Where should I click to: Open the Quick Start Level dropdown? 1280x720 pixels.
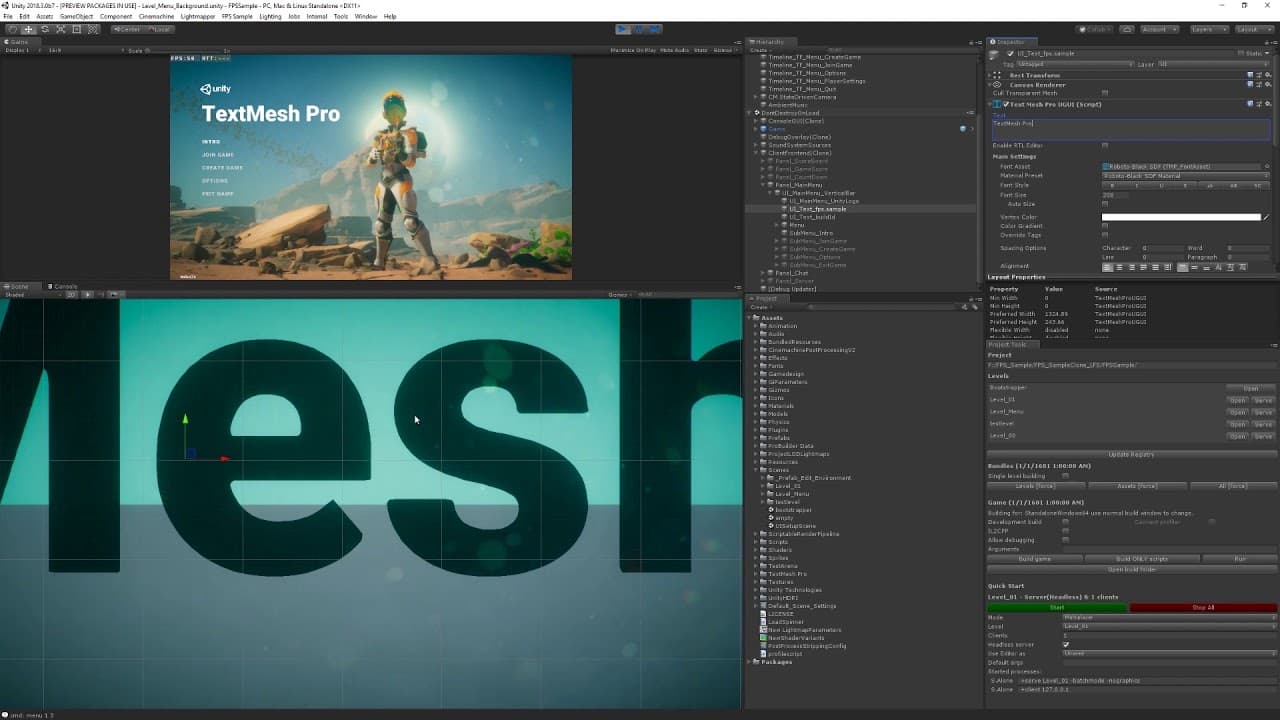point(1170,627)
